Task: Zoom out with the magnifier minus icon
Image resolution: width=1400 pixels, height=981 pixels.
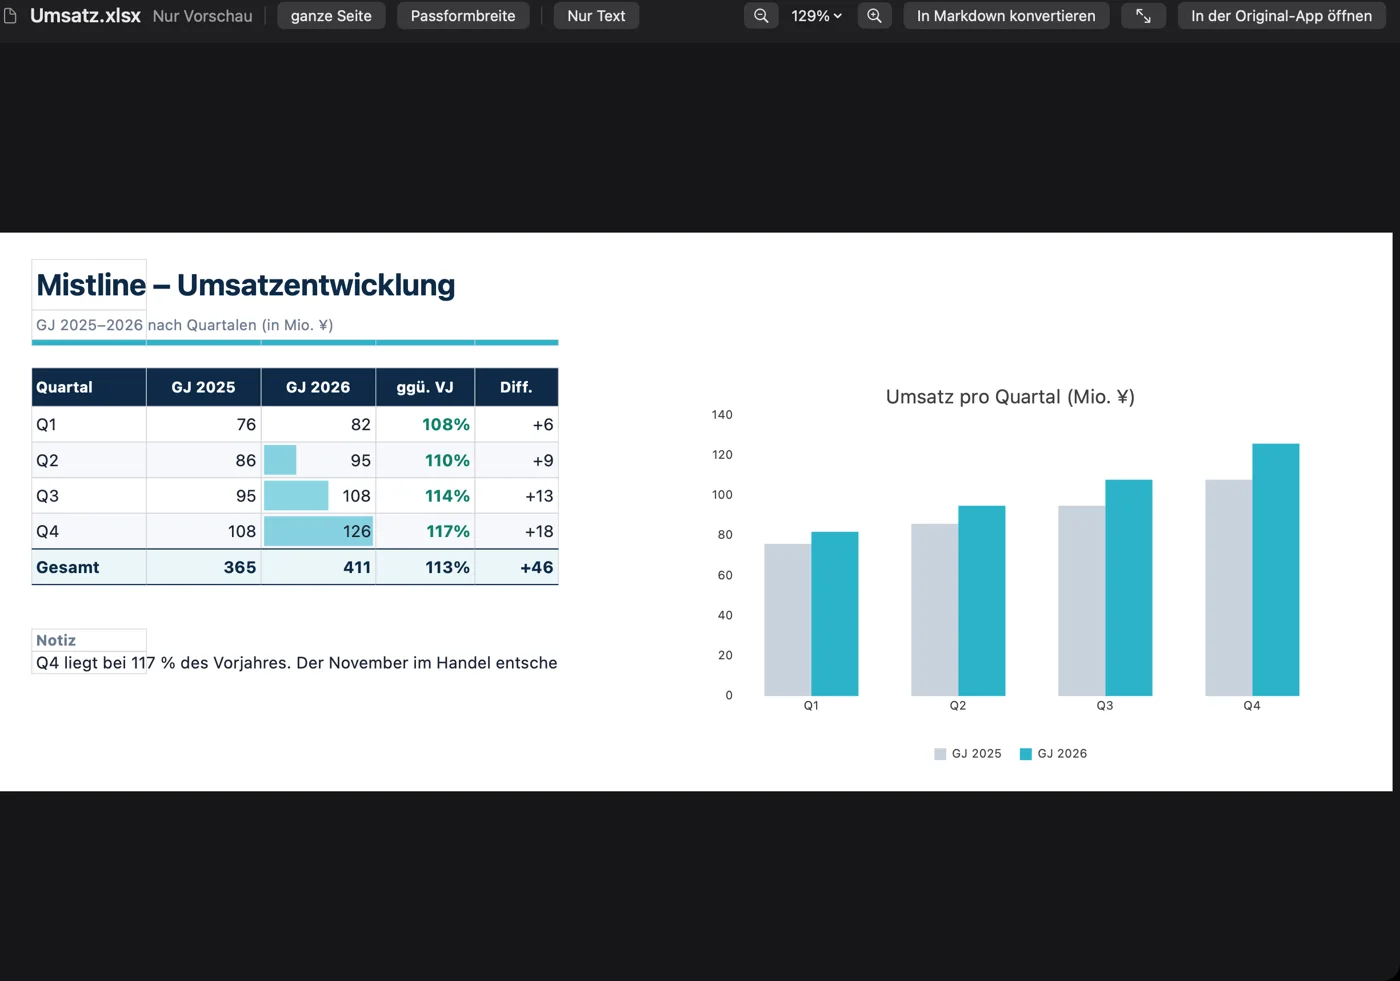Action: coord(761,16)
